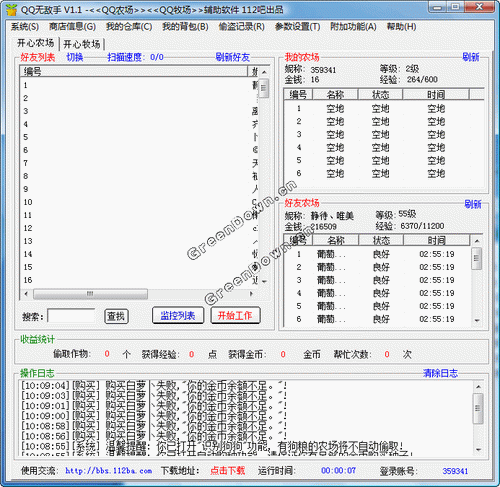Screen dimensions: 500x487
Task: Click the friend list horizontal scrollbar thumb
Action: coord(90,294)
